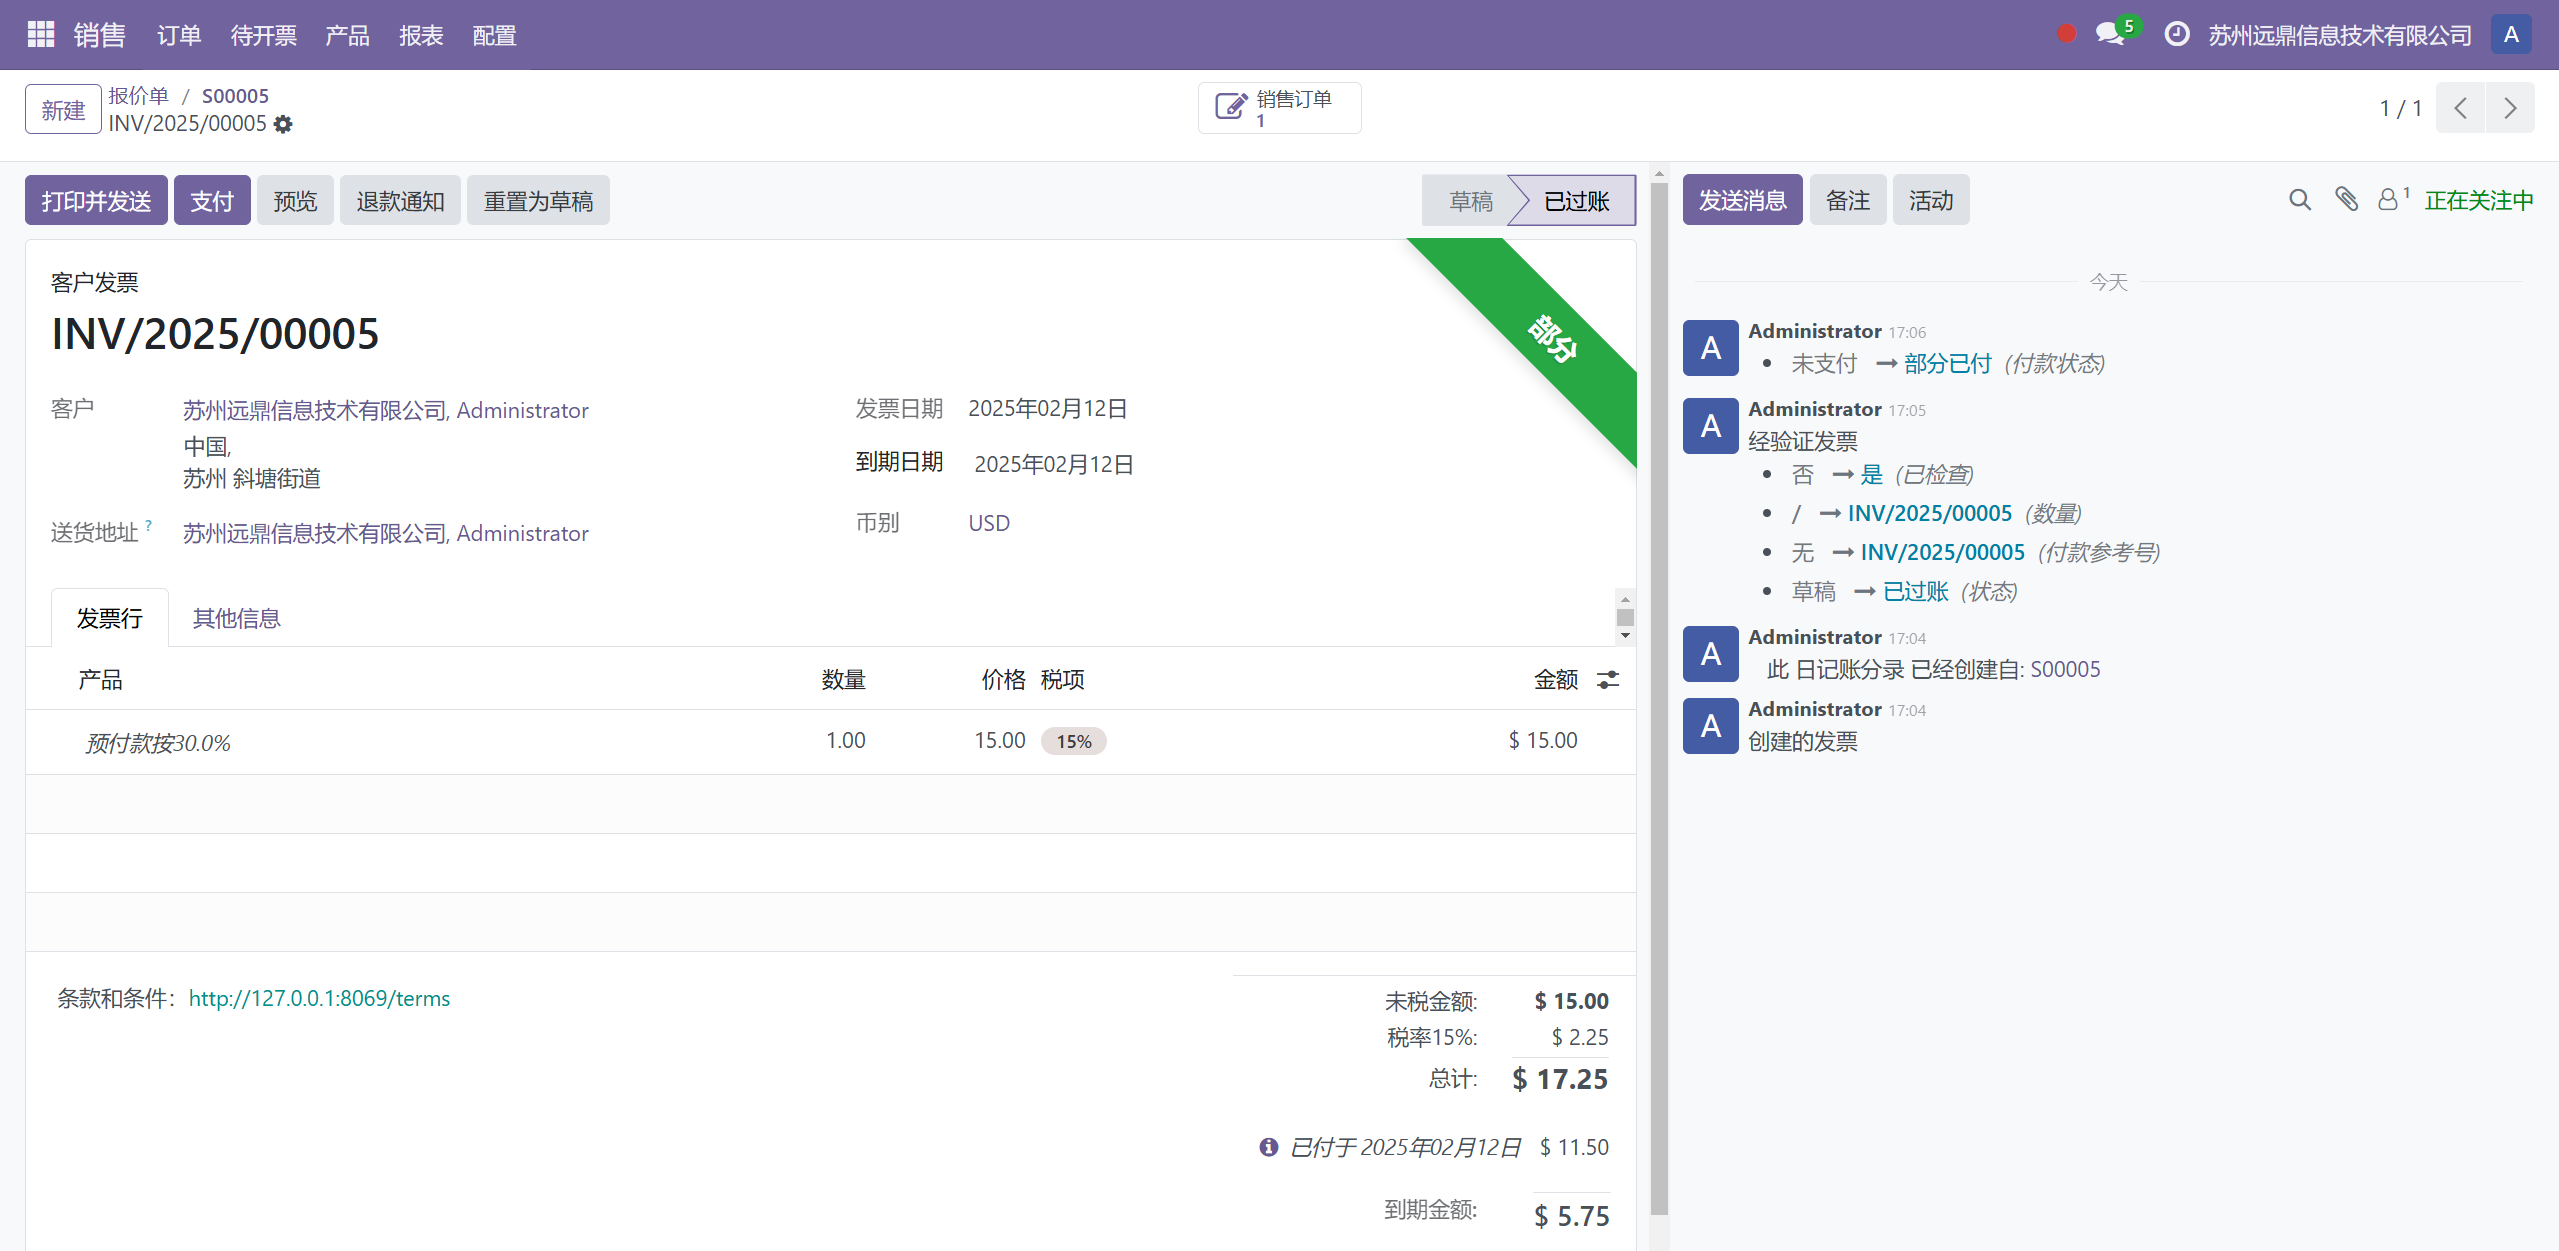The image size is (2559, 1251).
Task: Open the conversations chat bubble icon
Action: (x=2110, y=34)
